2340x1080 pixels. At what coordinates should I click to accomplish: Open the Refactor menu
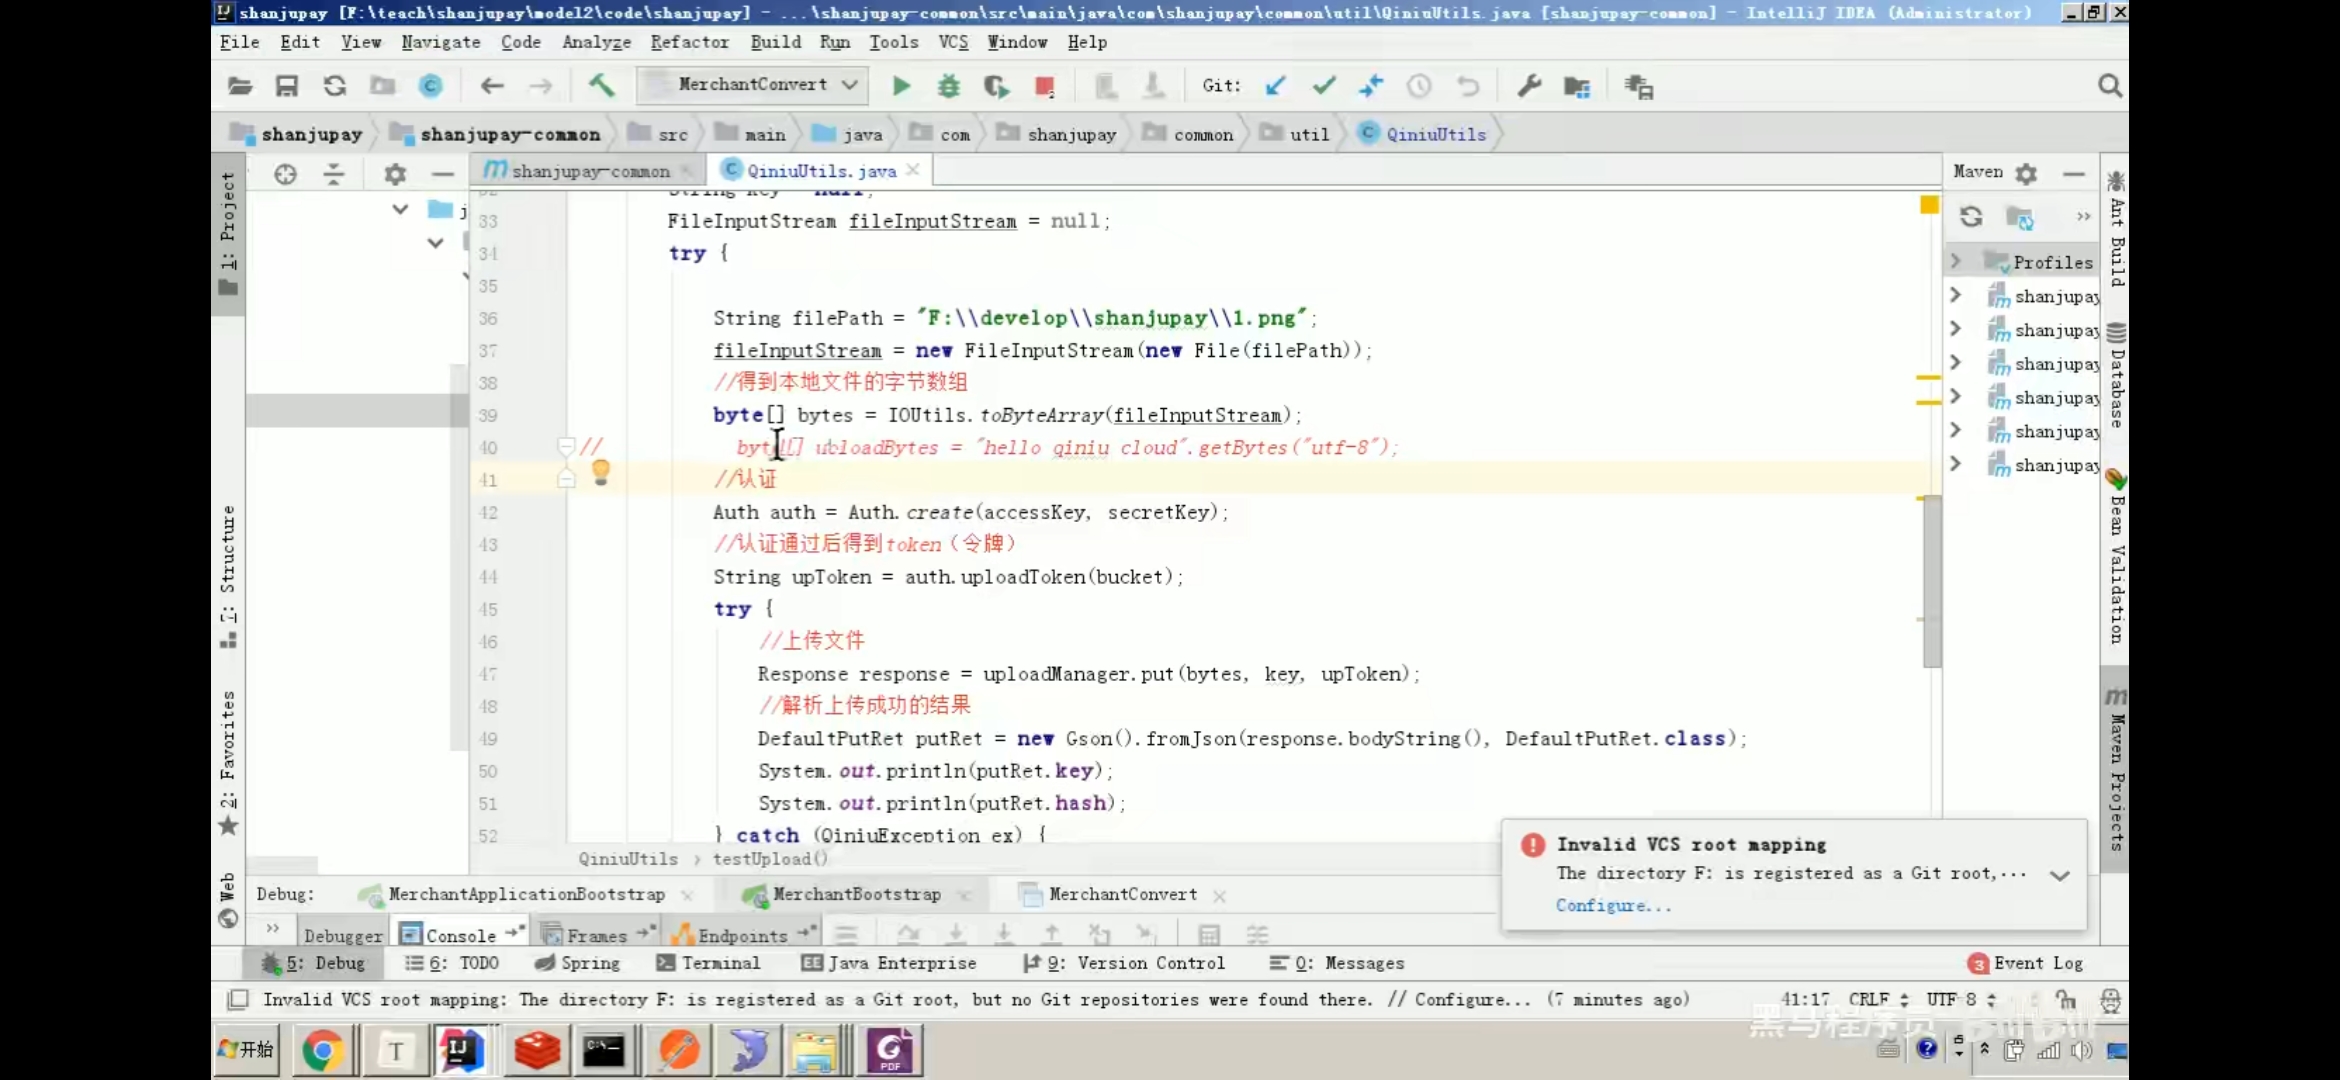click(x=689, y=42)
